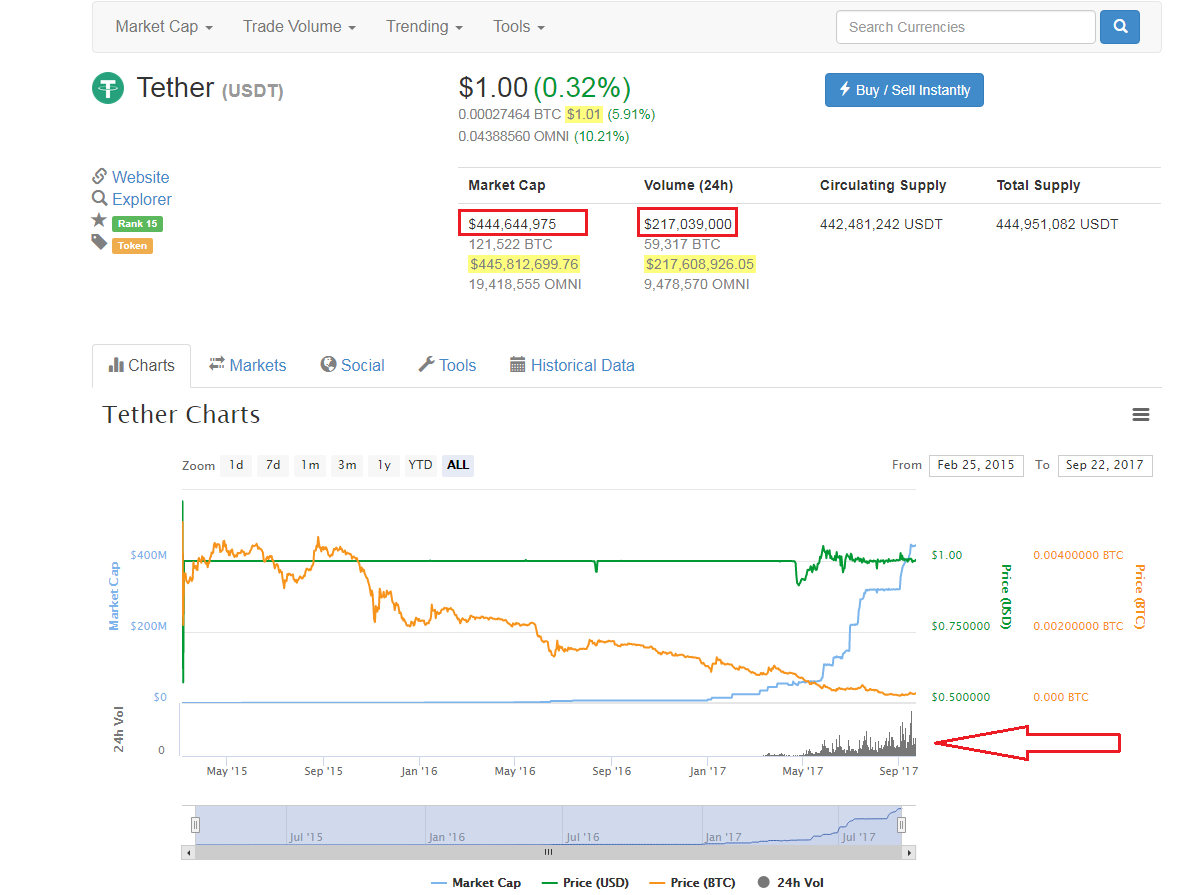1194x895 pixels.
Task: Open the Market Cap dropdown menu
Action: coord(164,27)
